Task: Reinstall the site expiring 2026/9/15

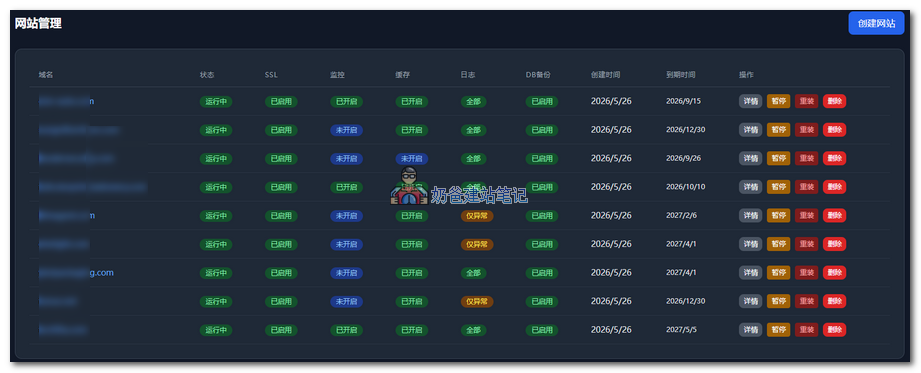Action: (x=806, y=101)
